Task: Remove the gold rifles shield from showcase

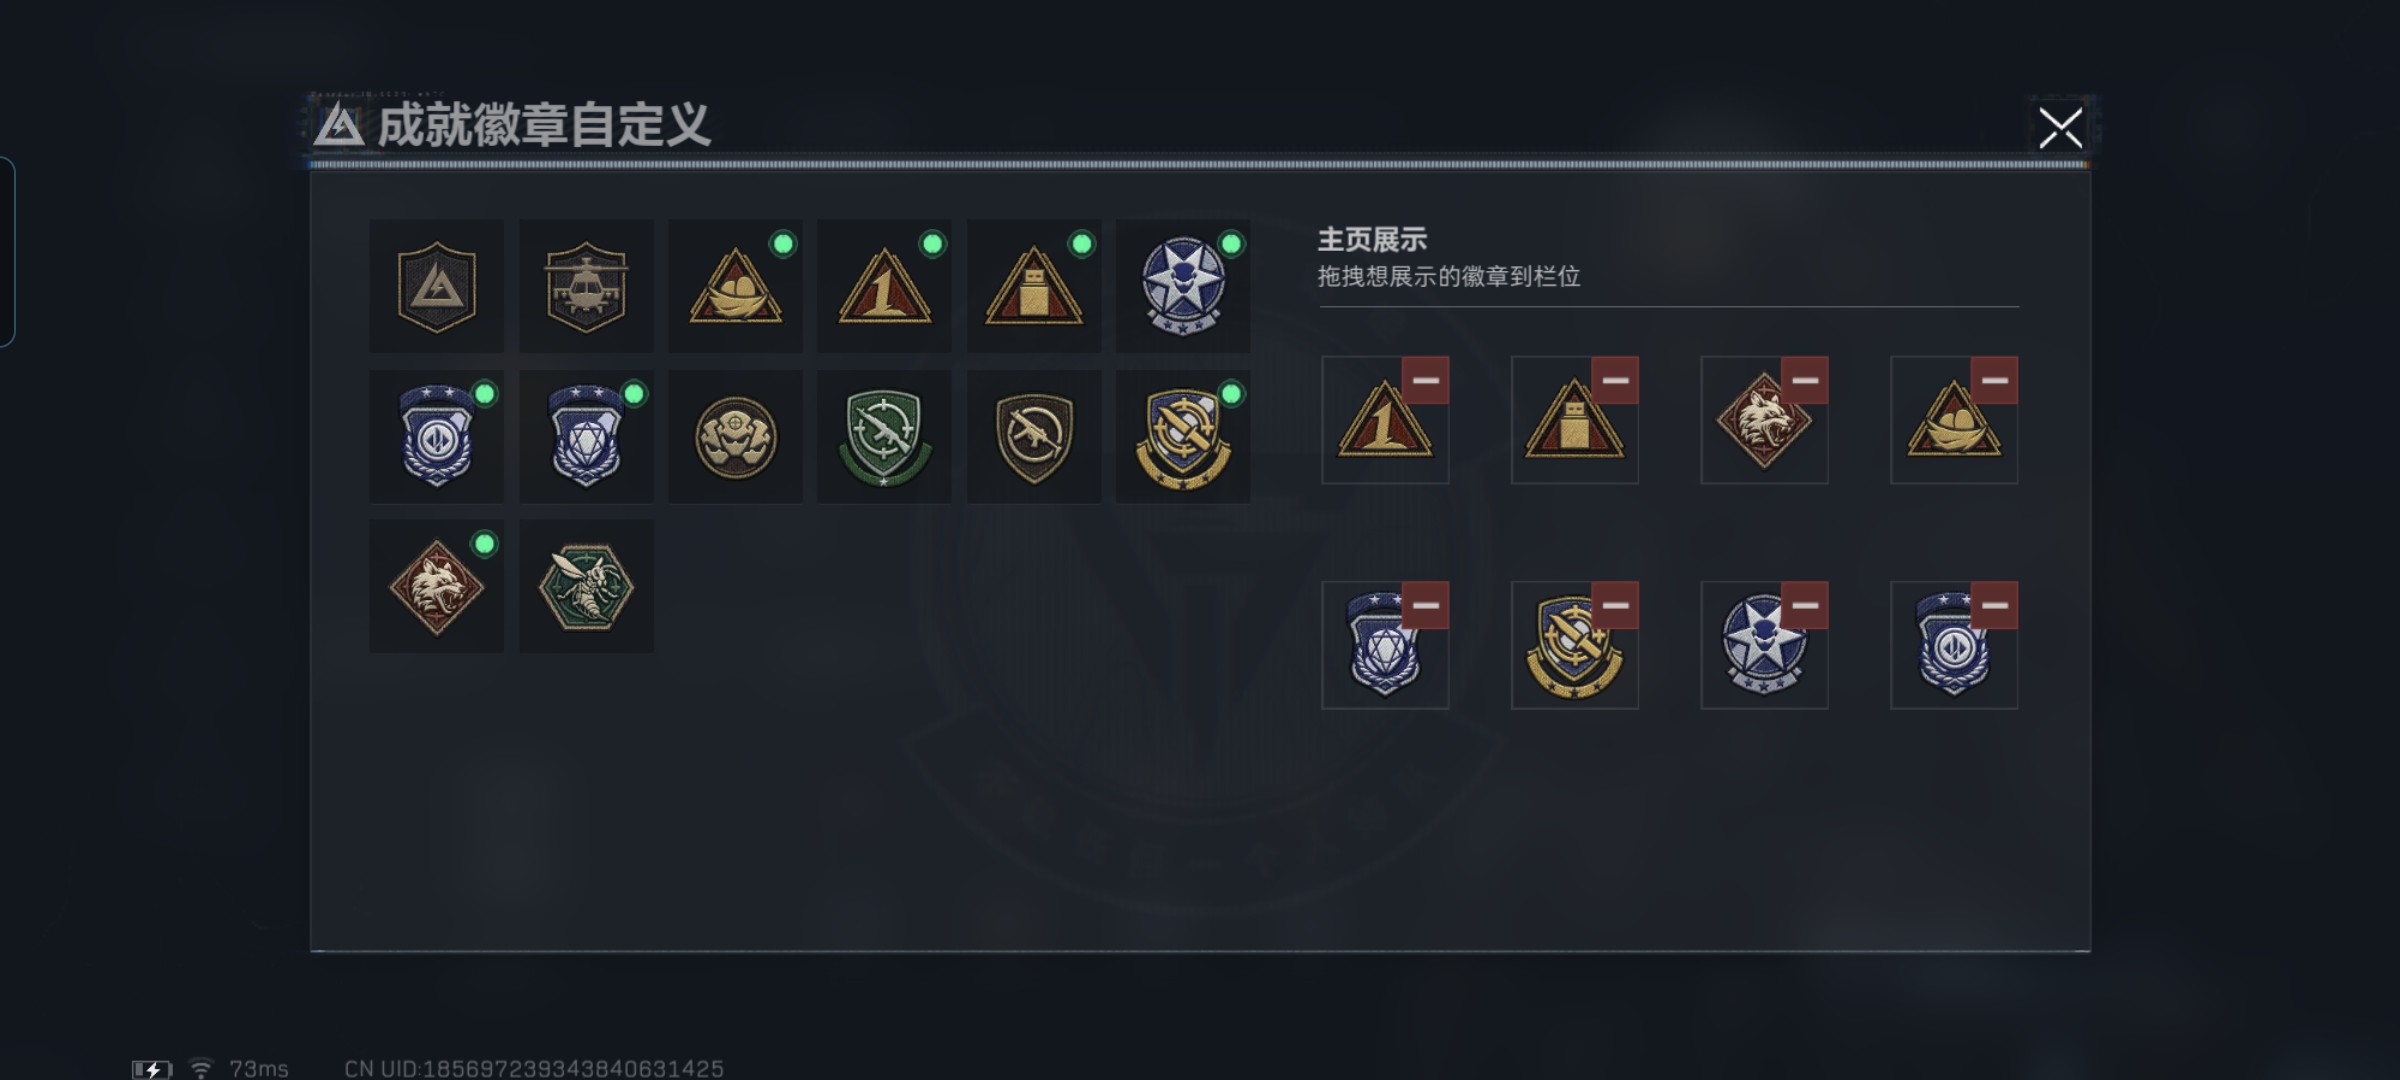Action: (1615, 605)
